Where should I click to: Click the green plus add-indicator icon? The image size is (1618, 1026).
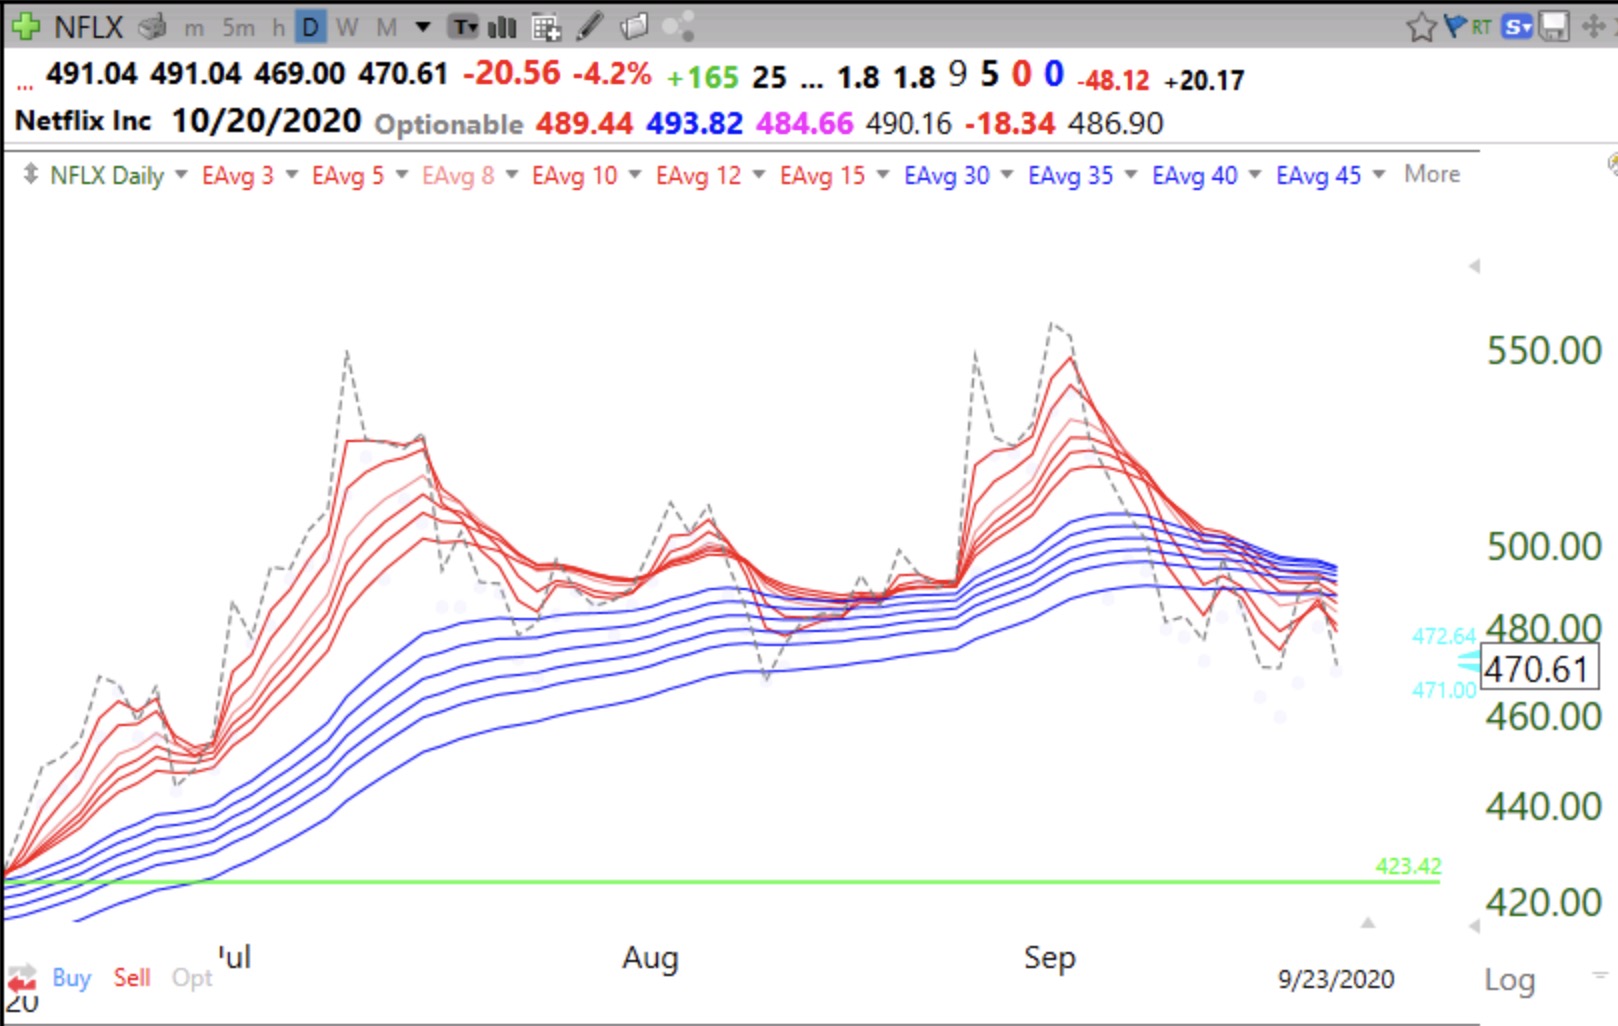[25, 26]
